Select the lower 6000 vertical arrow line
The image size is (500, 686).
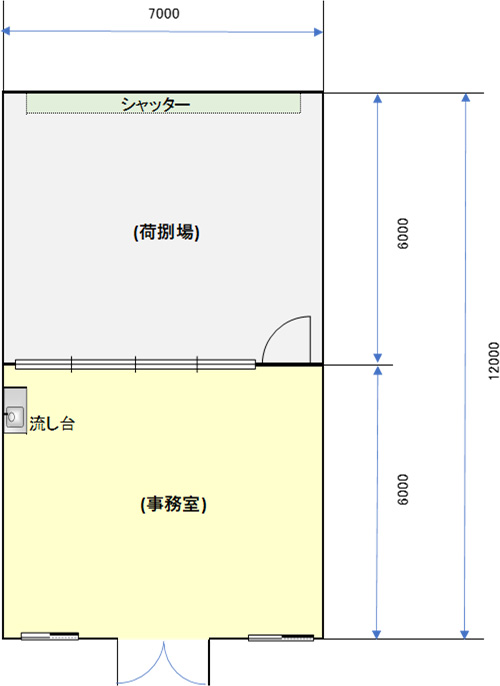click(377, 502)
